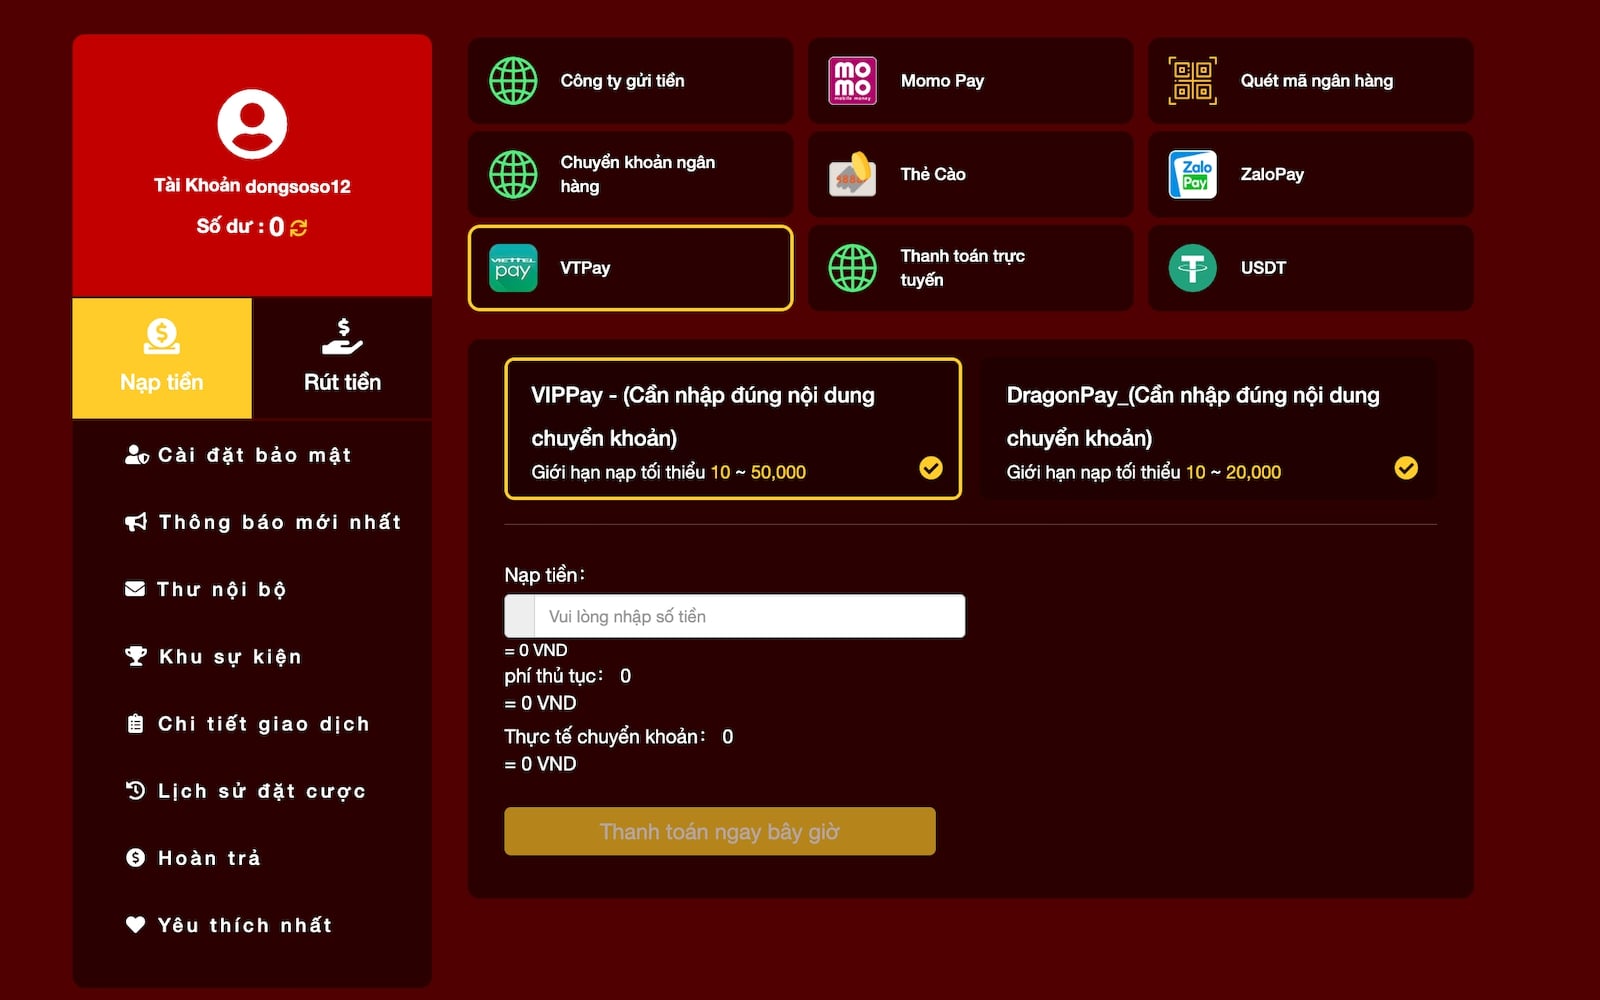Click the Nạp tiền: field label
Screen dimensions: 1600x1000
(x=545, y=575)
